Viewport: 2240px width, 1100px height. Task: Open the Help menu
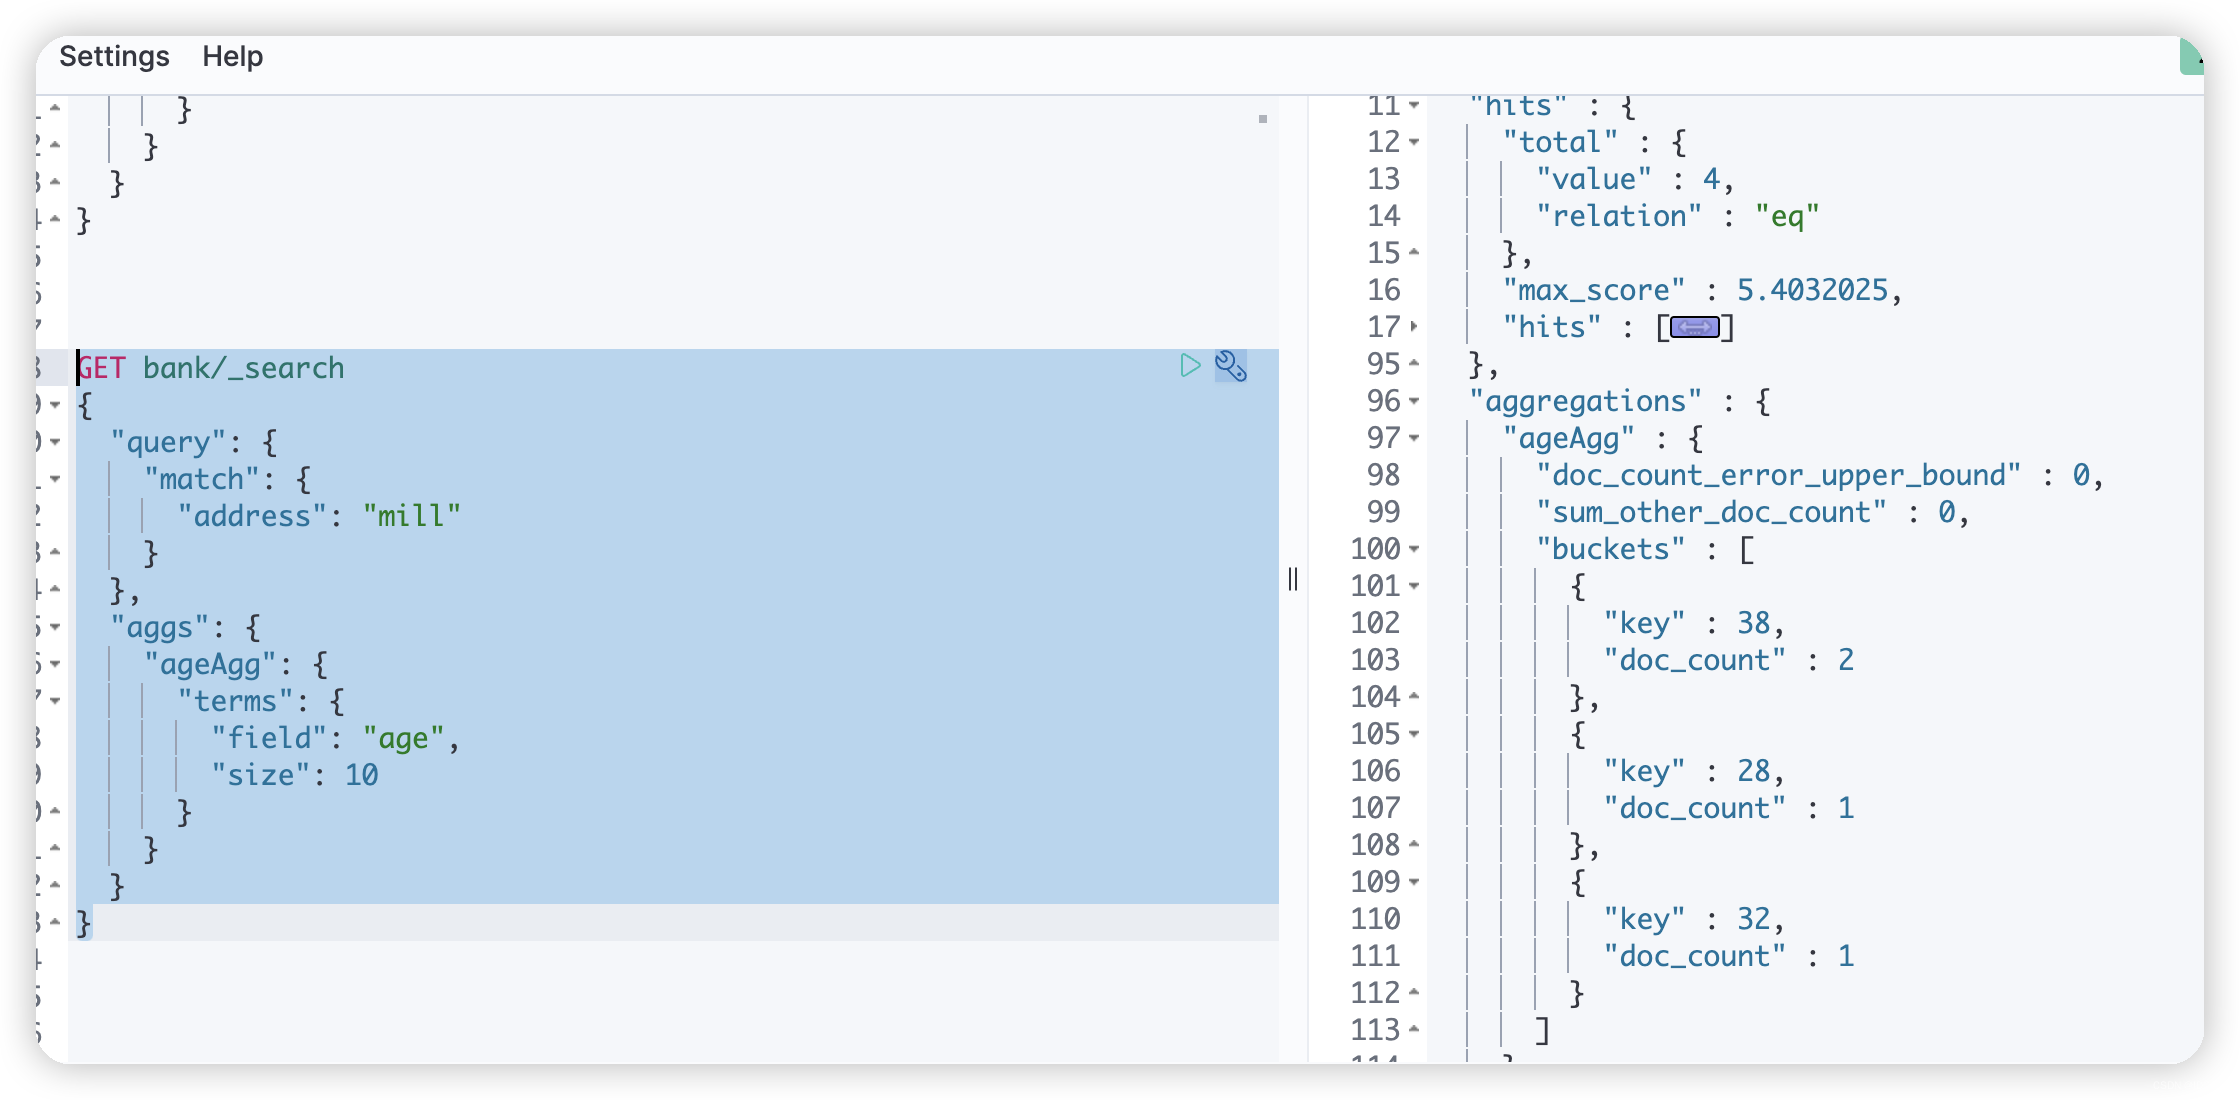click(232, 56)
